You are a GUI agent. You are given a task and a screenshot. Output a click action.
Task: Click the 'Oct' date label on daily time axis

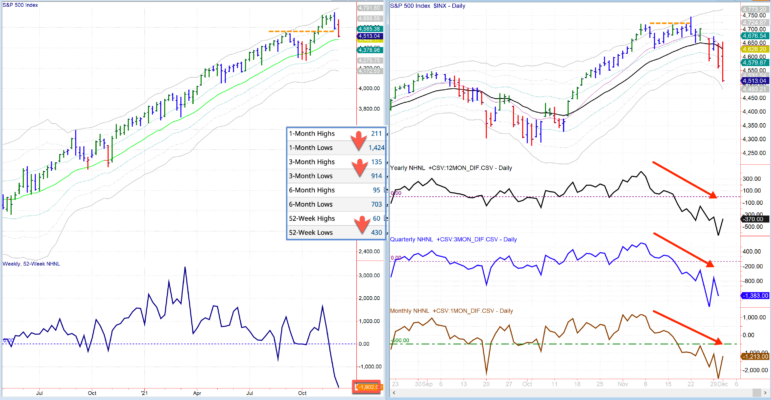point(527,384)
